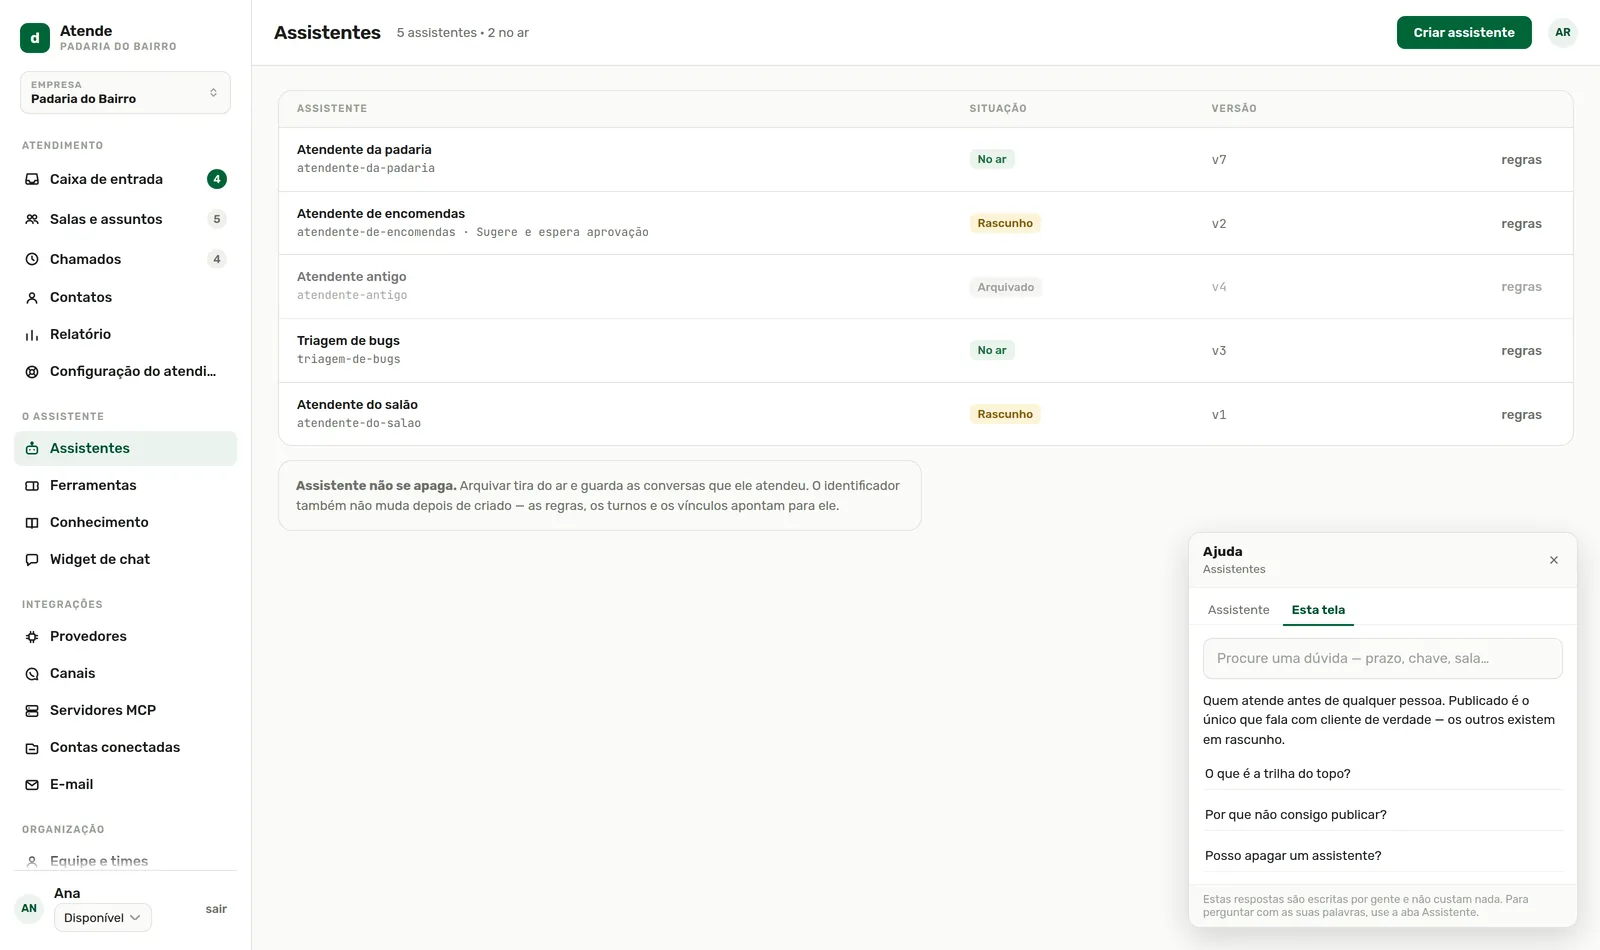This screenshot has height=950, width=1600.
Task: Open the AR user avatar
Action: [x=1563, y=32]
